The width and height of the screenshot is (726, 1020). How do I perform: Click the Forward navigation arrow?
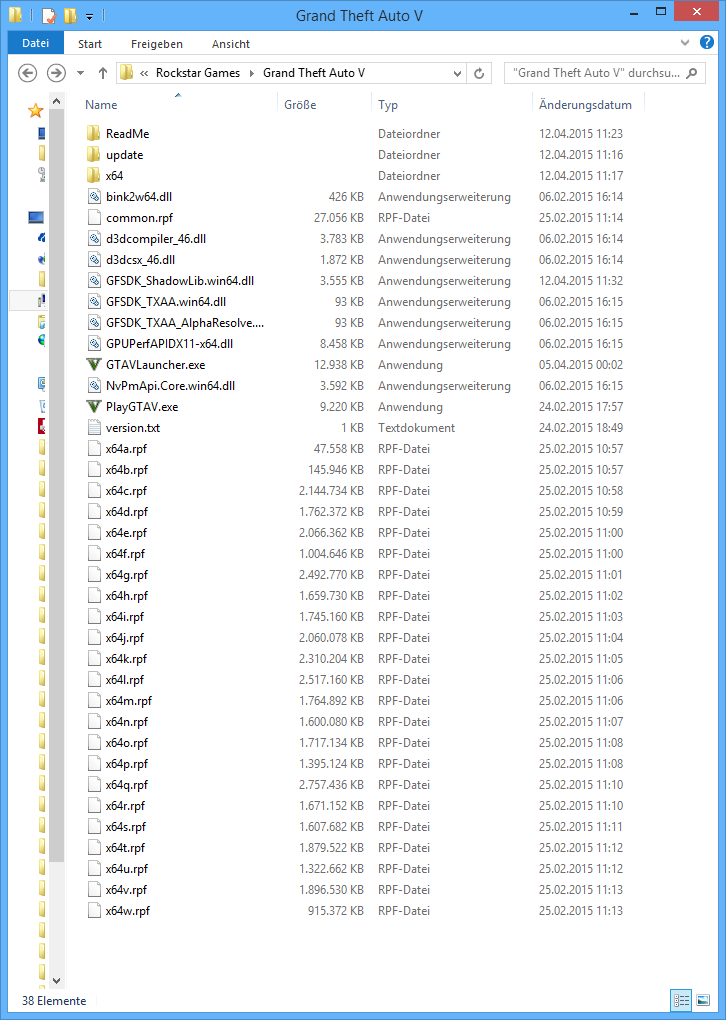pos(57,73)
